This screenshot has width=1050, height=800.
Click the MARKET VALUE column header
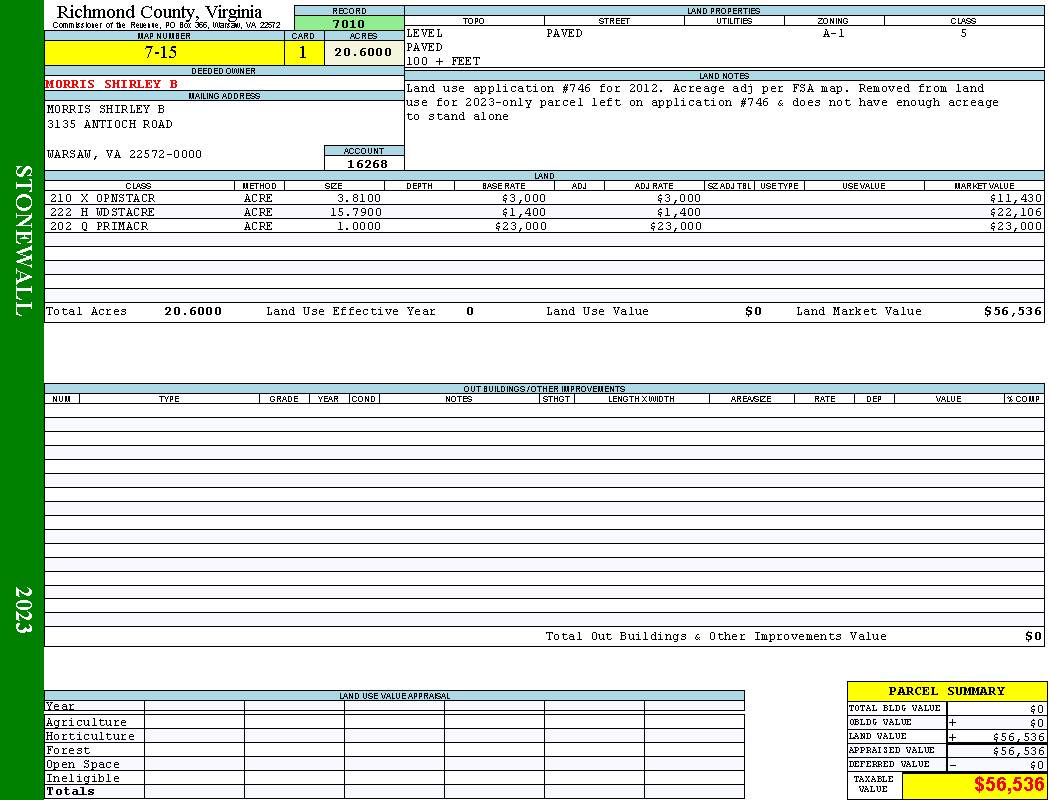[x=984, y=185]
